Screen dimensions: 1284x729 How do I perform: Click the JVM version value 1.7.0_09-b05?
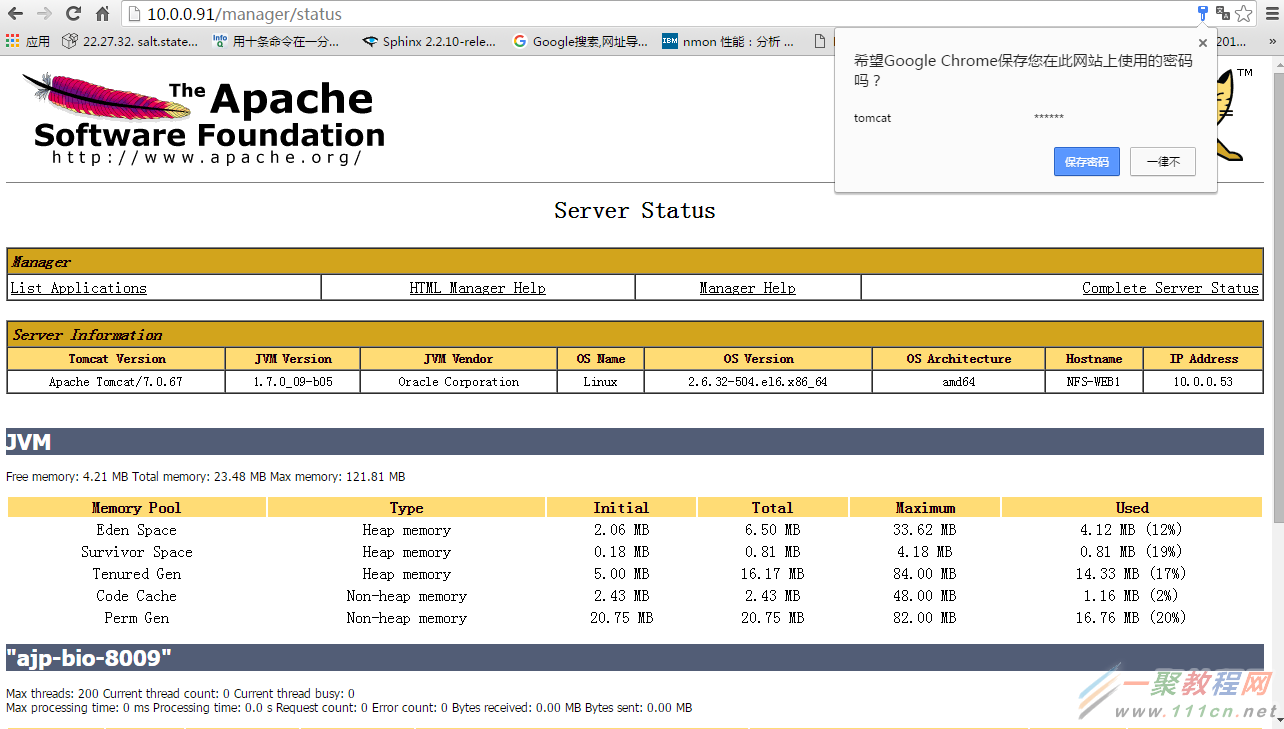(x=293, y=382)
